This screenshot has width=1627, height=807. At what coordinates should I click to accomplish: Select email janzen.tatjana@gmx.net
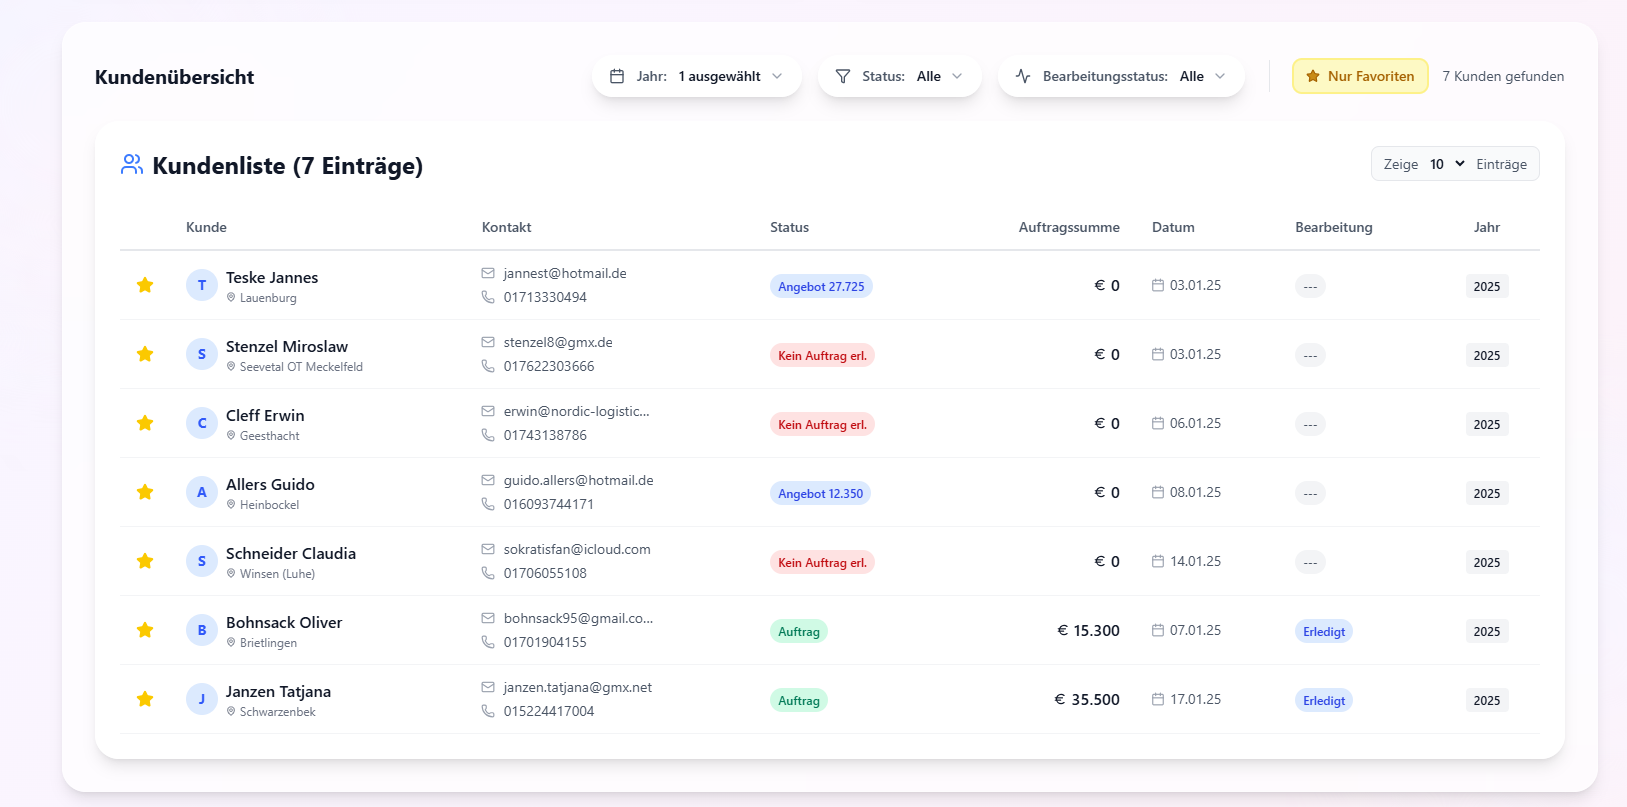point(577,687)
